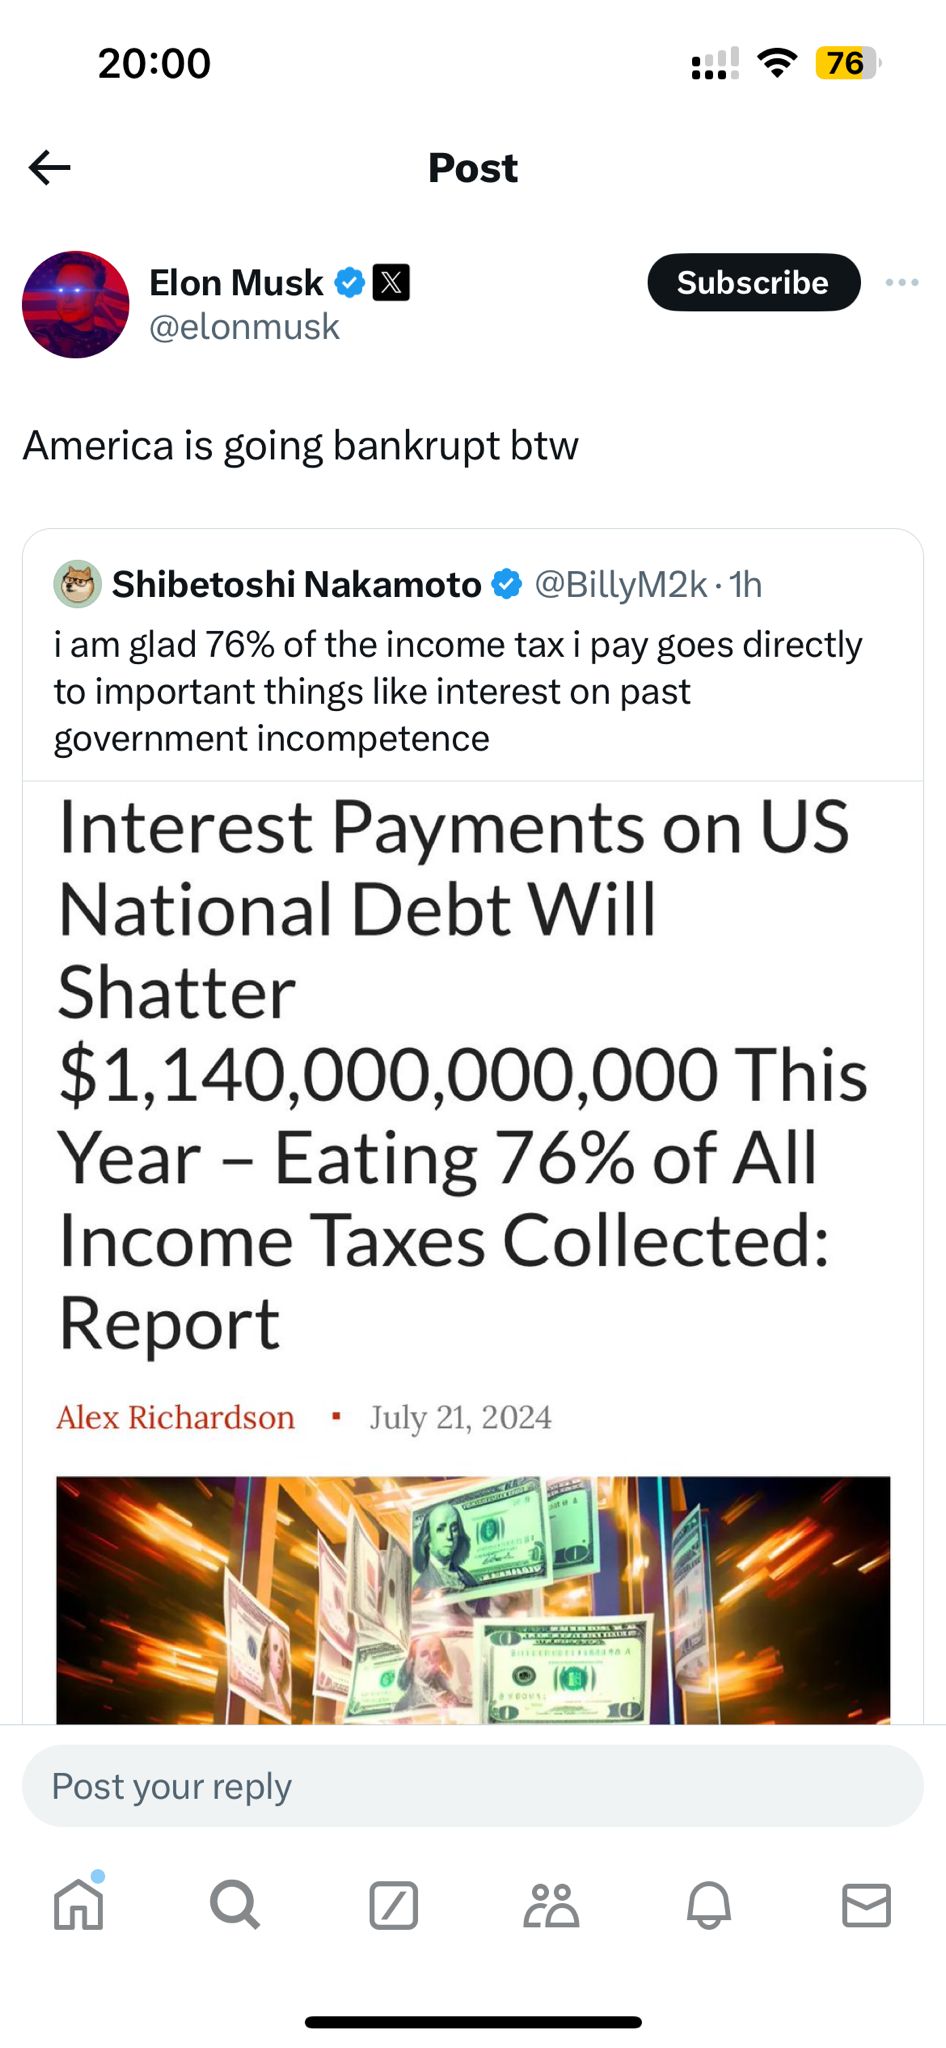Tap the back arrow icon
This screenshot has height=2048, width=946.
[50, 168]
